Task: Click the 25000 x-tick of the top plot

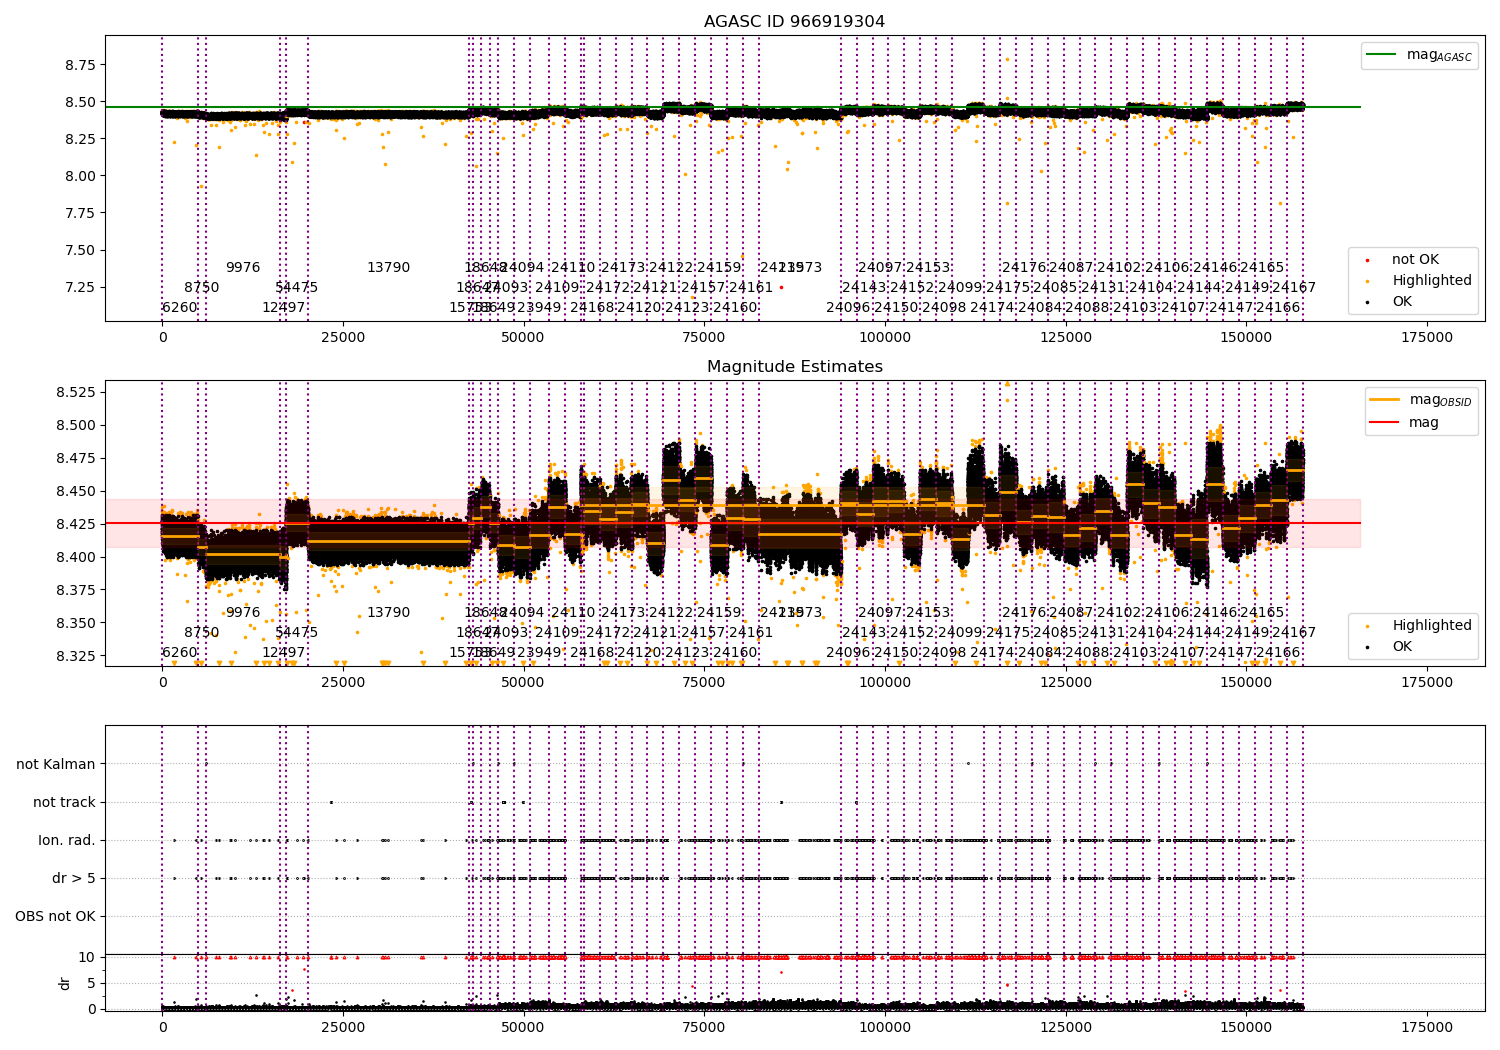Action: click(x=343, y=338)
